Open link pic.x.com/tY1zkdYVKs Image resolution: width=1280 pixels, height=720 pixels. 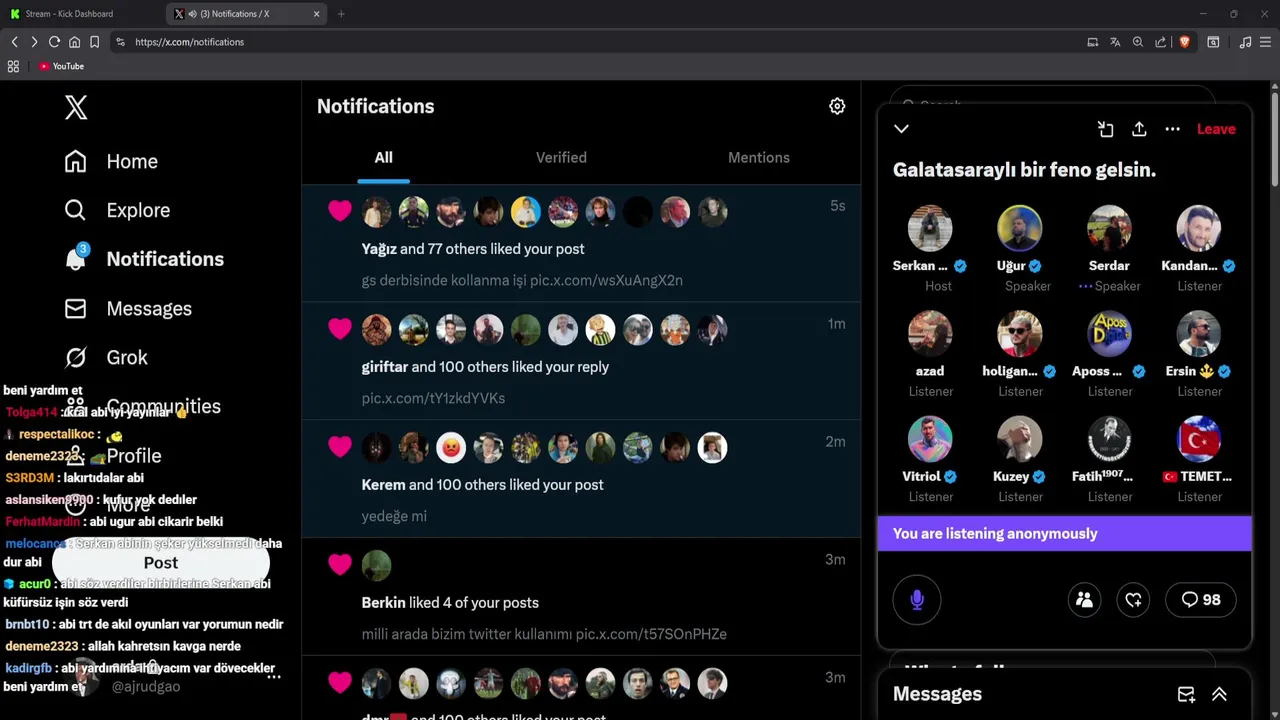433,398
